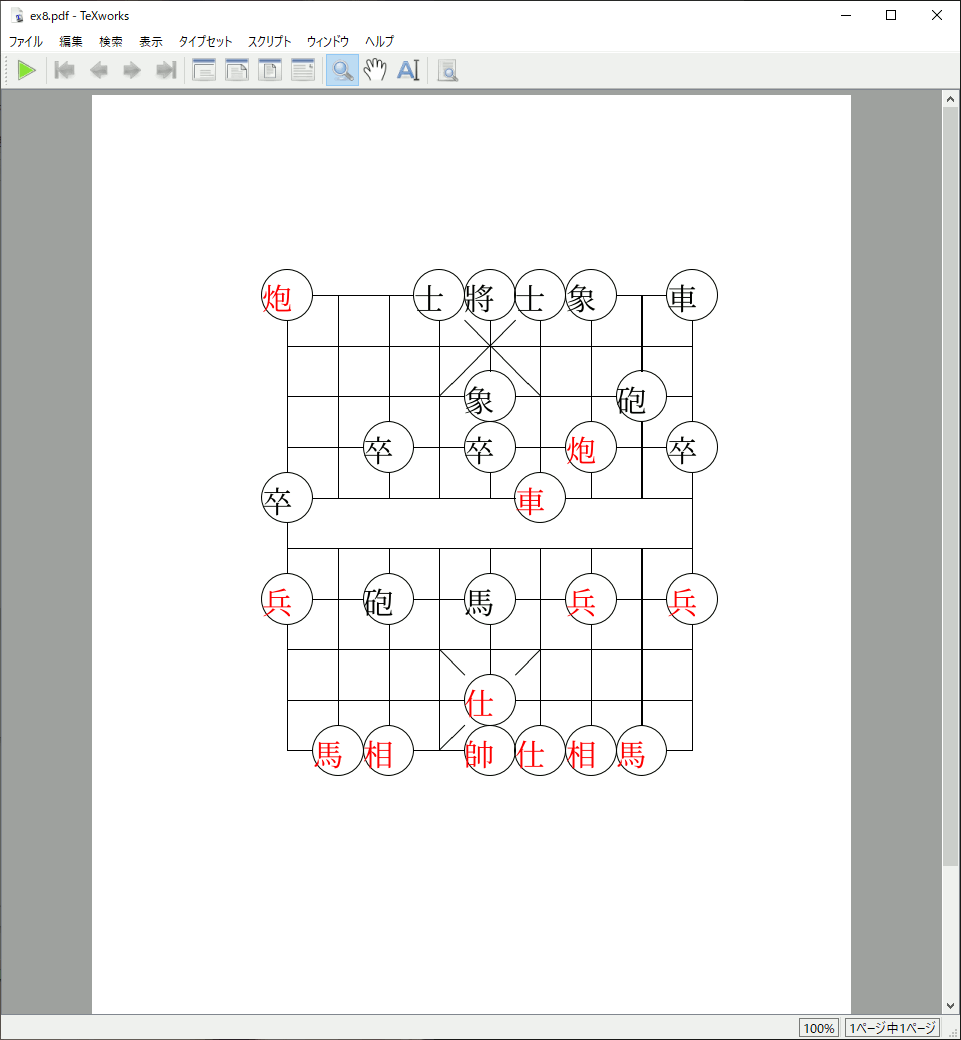Go to the first page

click(x=64, y=70)
